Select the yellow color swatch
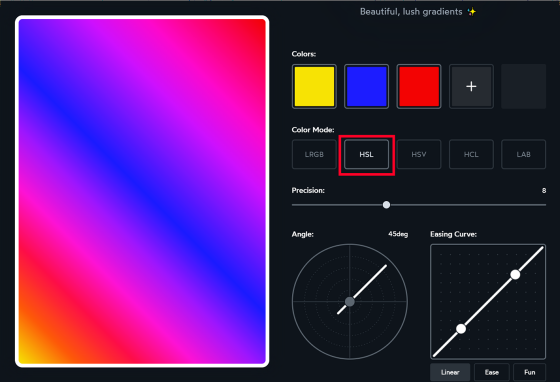This screenshot has height=382, width=560. pyautogui.click(x=314, y=86)
